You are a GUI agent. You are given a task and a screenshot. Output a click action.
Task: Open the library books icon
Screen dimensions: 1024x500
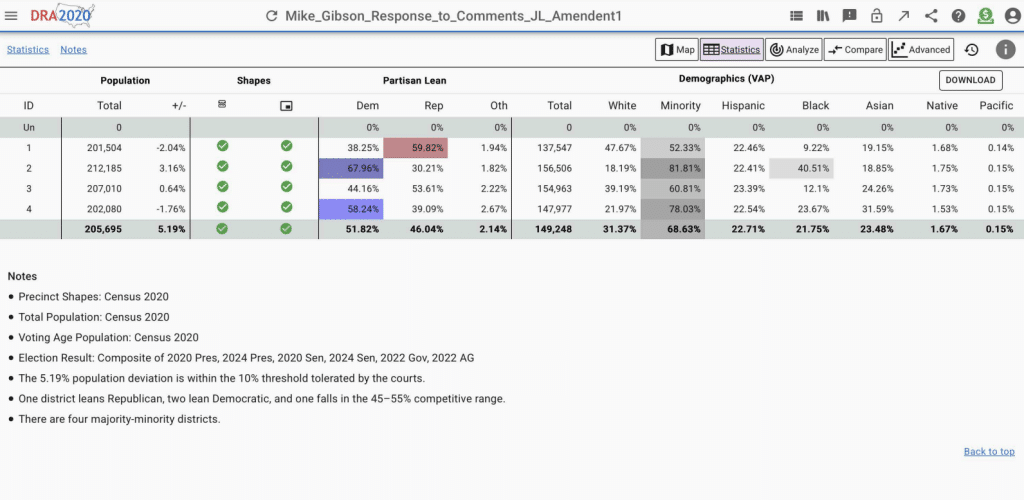[x=823, y=16]
